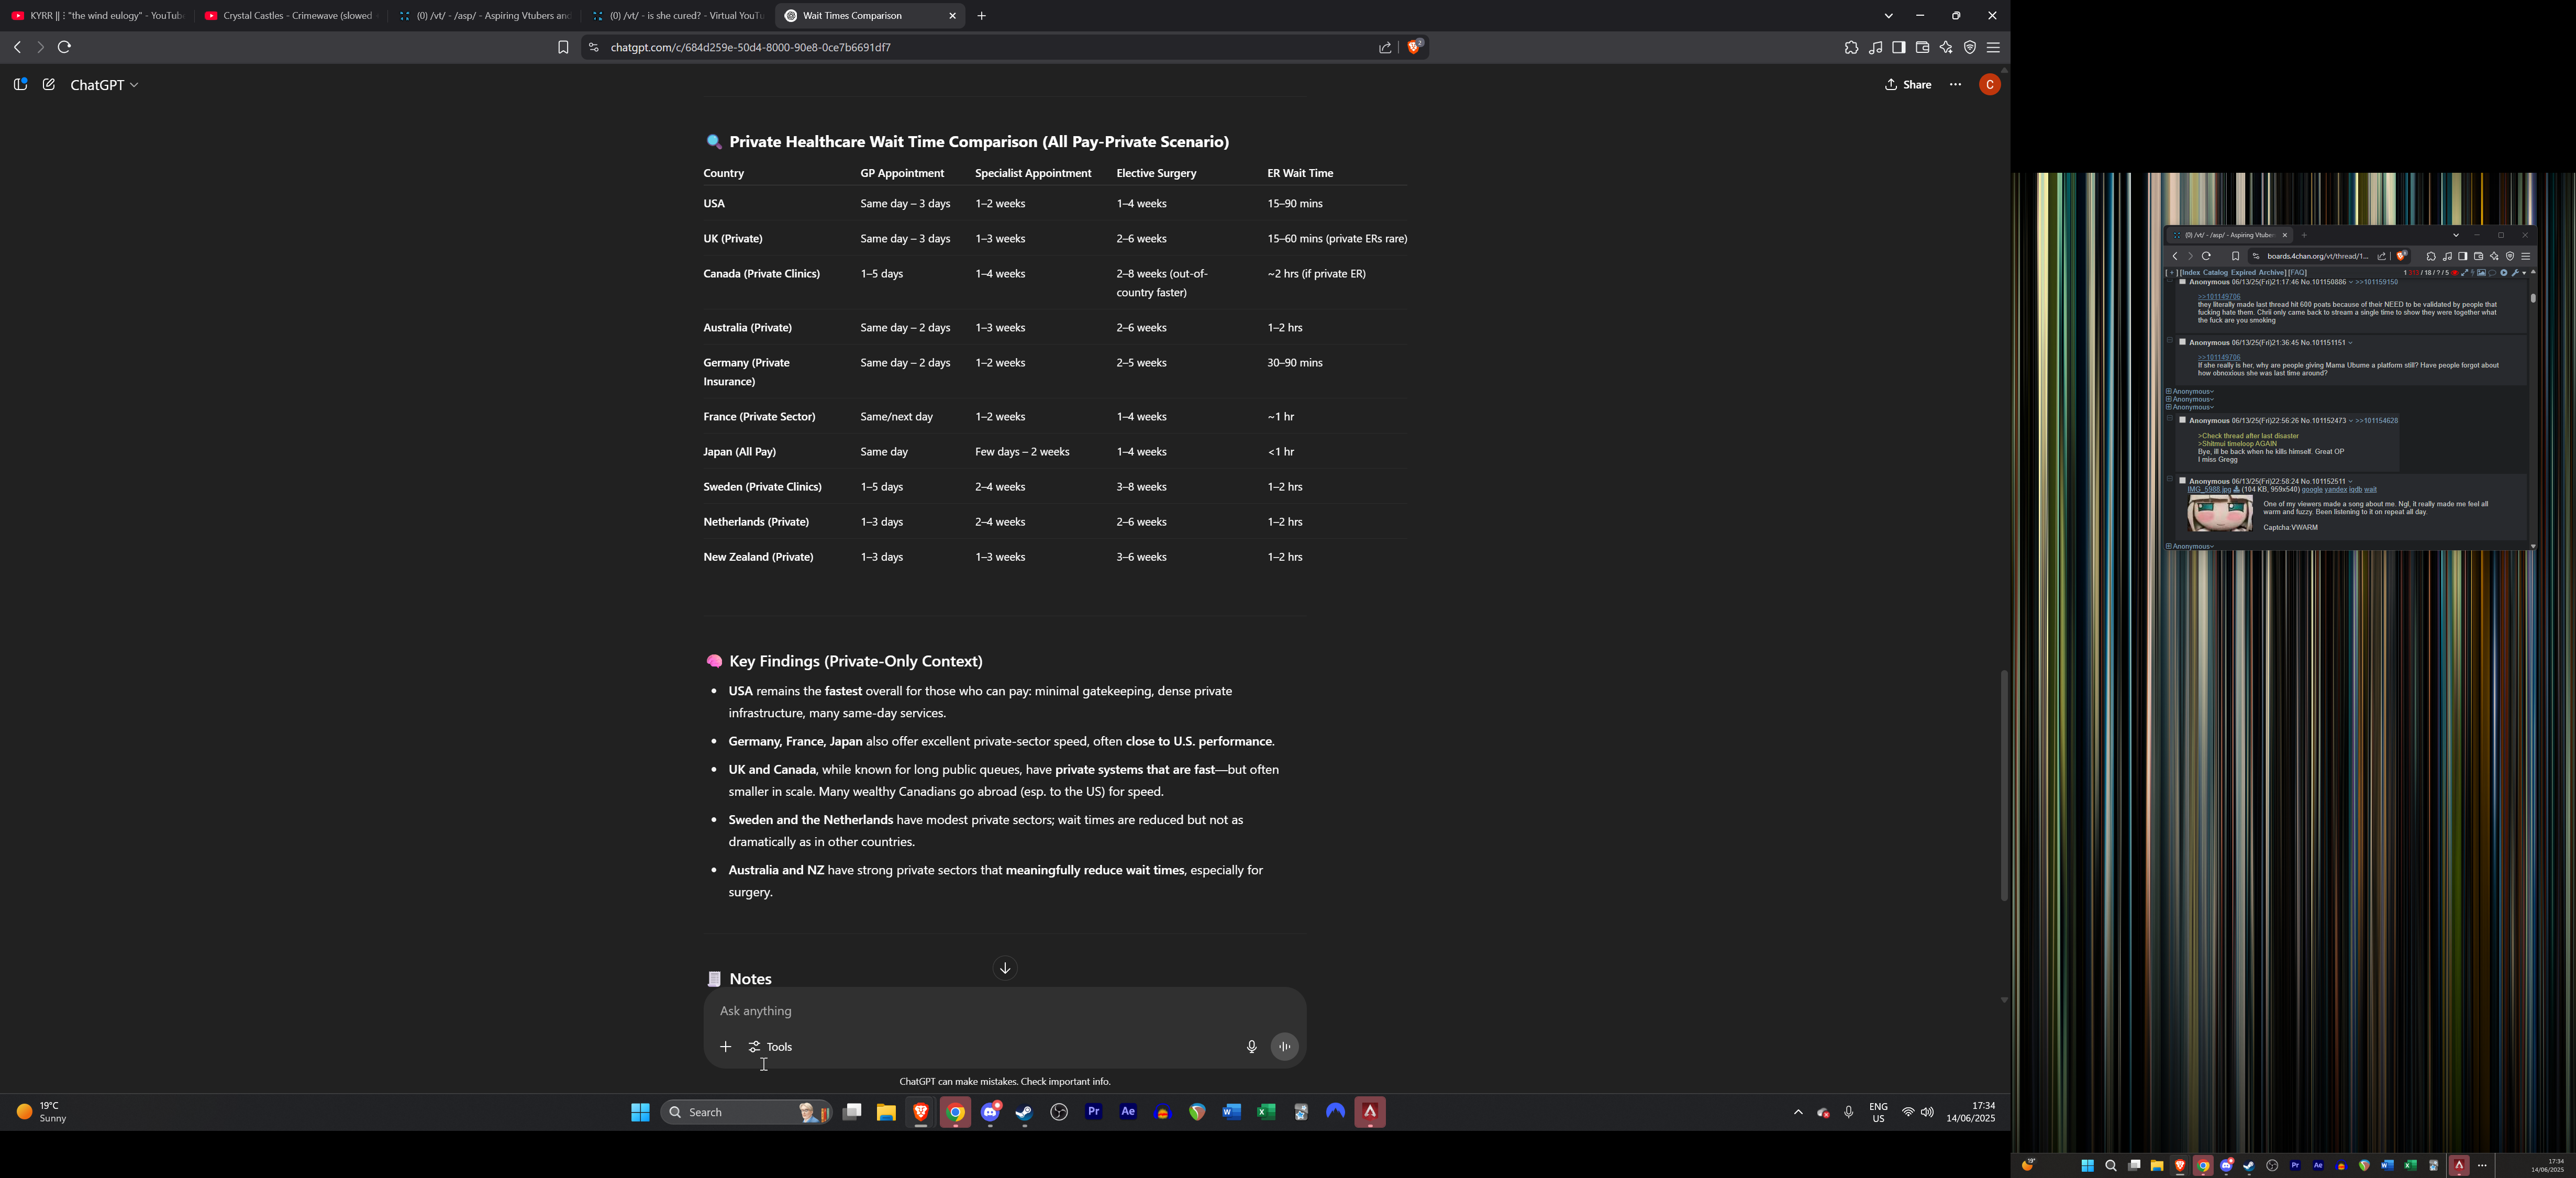Image resolution: width=2576 pixels, height=1178 pixels.
Task: Switch to the KYRR wind eulogy YouTube tab
Action: [x=97, y=16]
